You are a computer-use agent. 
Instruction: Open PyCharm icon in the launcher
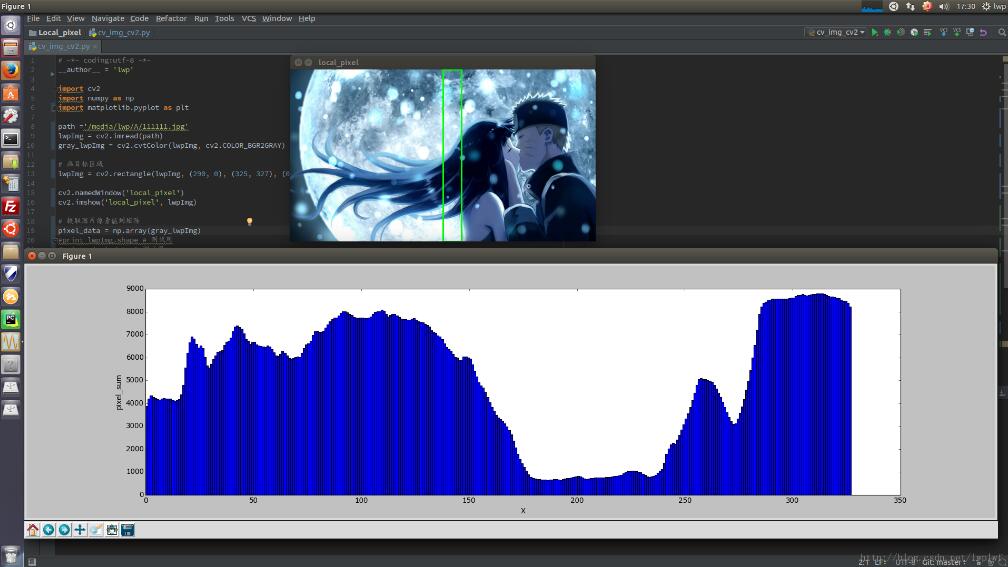coord(10,319)
